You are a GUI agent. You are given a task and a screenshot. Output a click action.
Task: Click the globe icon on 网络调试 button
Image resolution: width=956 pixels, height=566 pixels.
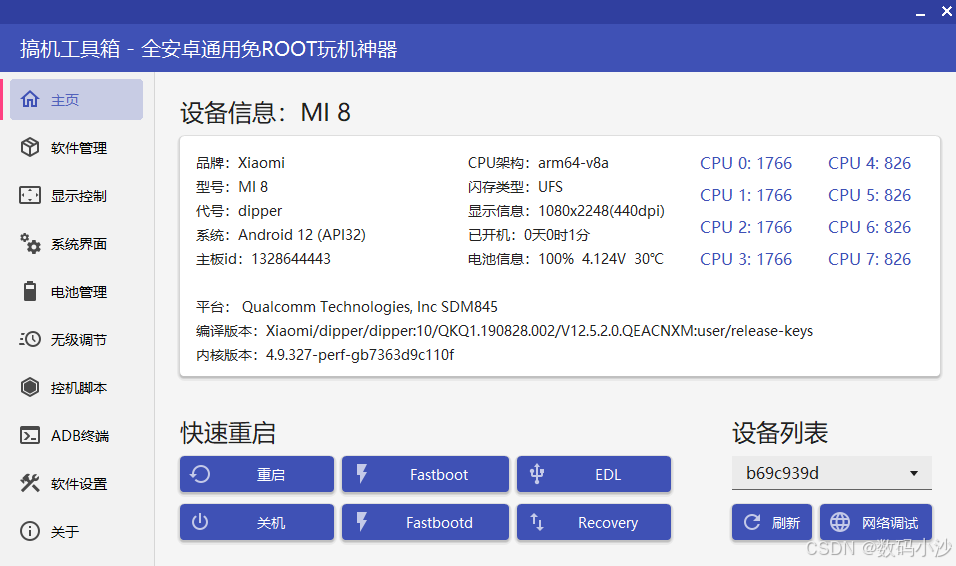840,522
